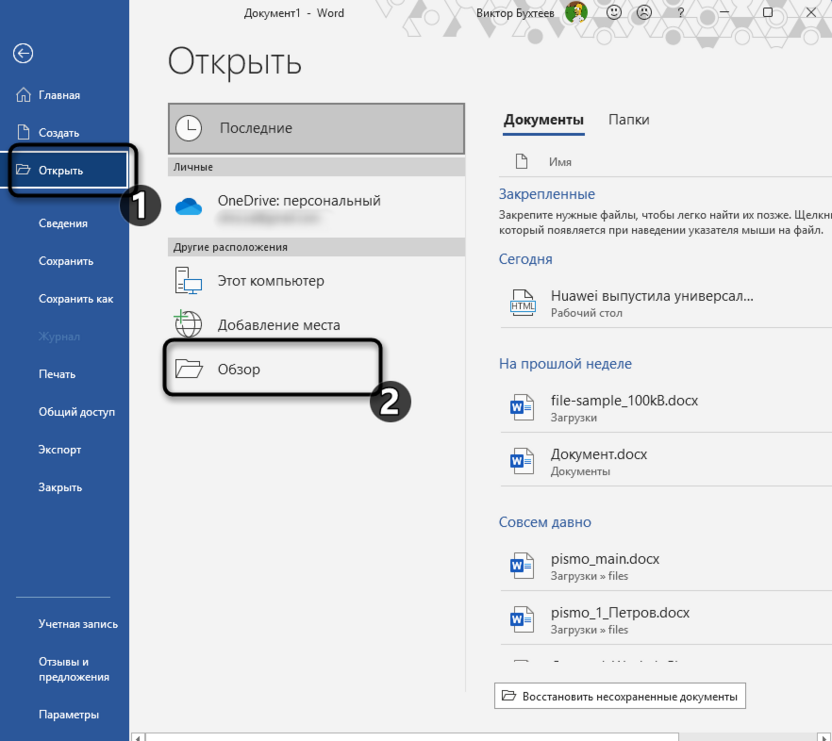832x741 pixels.
Task: Click the Закрепленные section heading
Action: click(547, 194)
